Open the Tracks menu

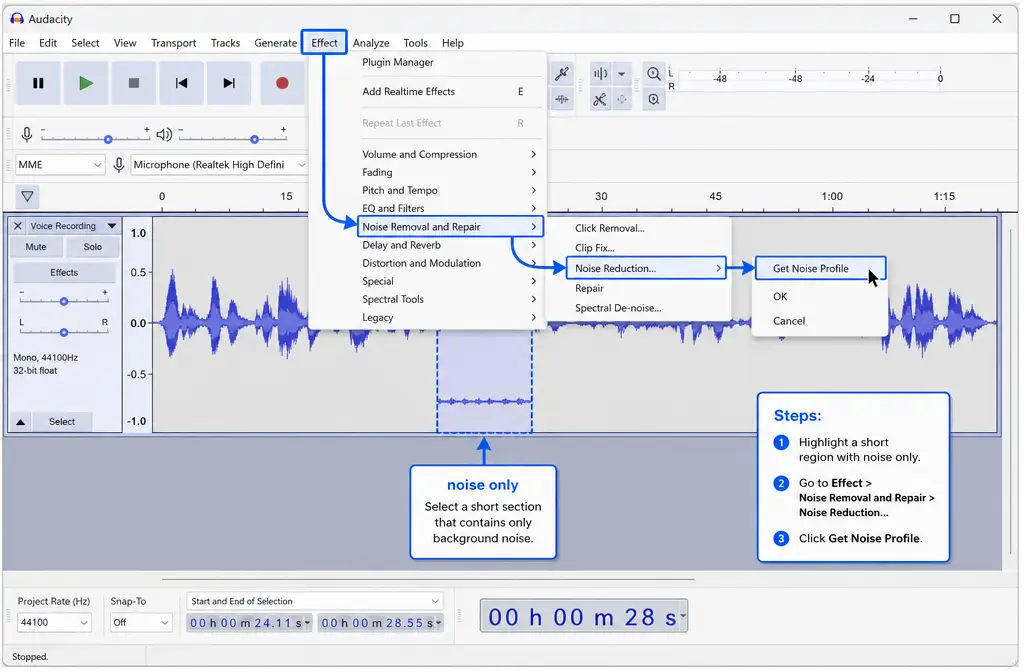click(225, 43)
